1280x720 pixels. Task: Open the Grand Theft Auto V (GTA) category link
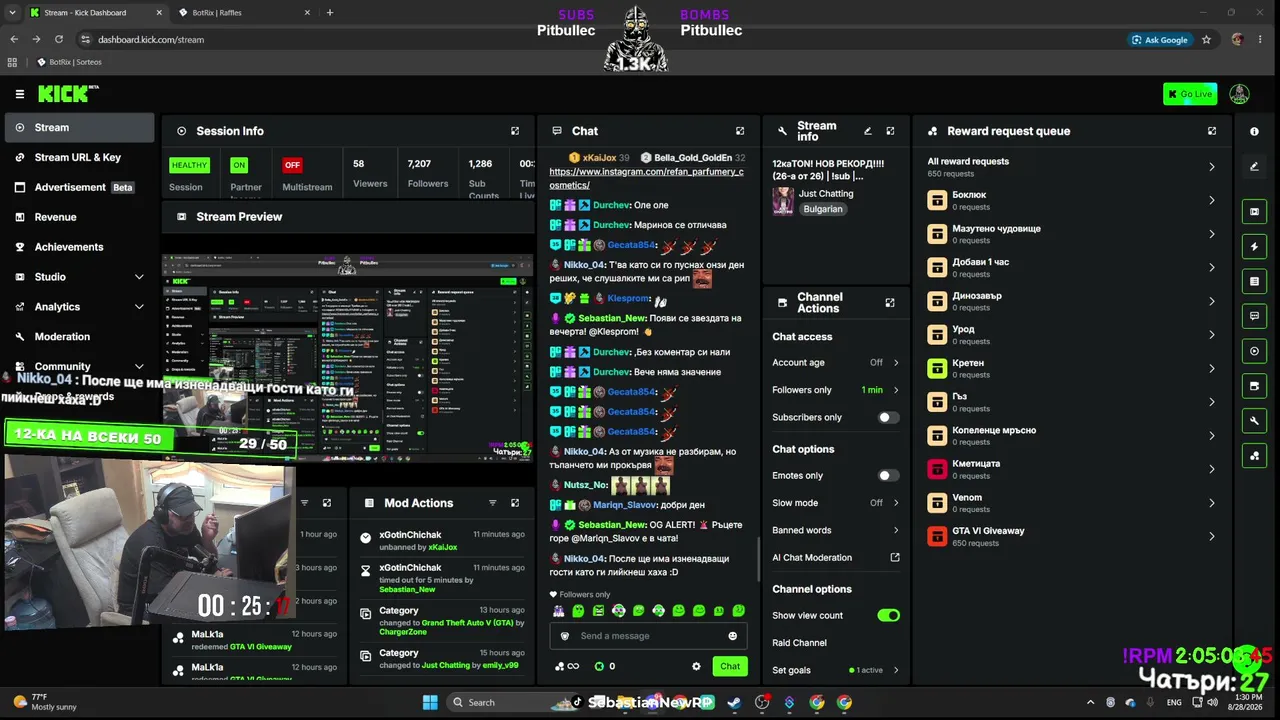pyautogui.click(x=467, y=623)
